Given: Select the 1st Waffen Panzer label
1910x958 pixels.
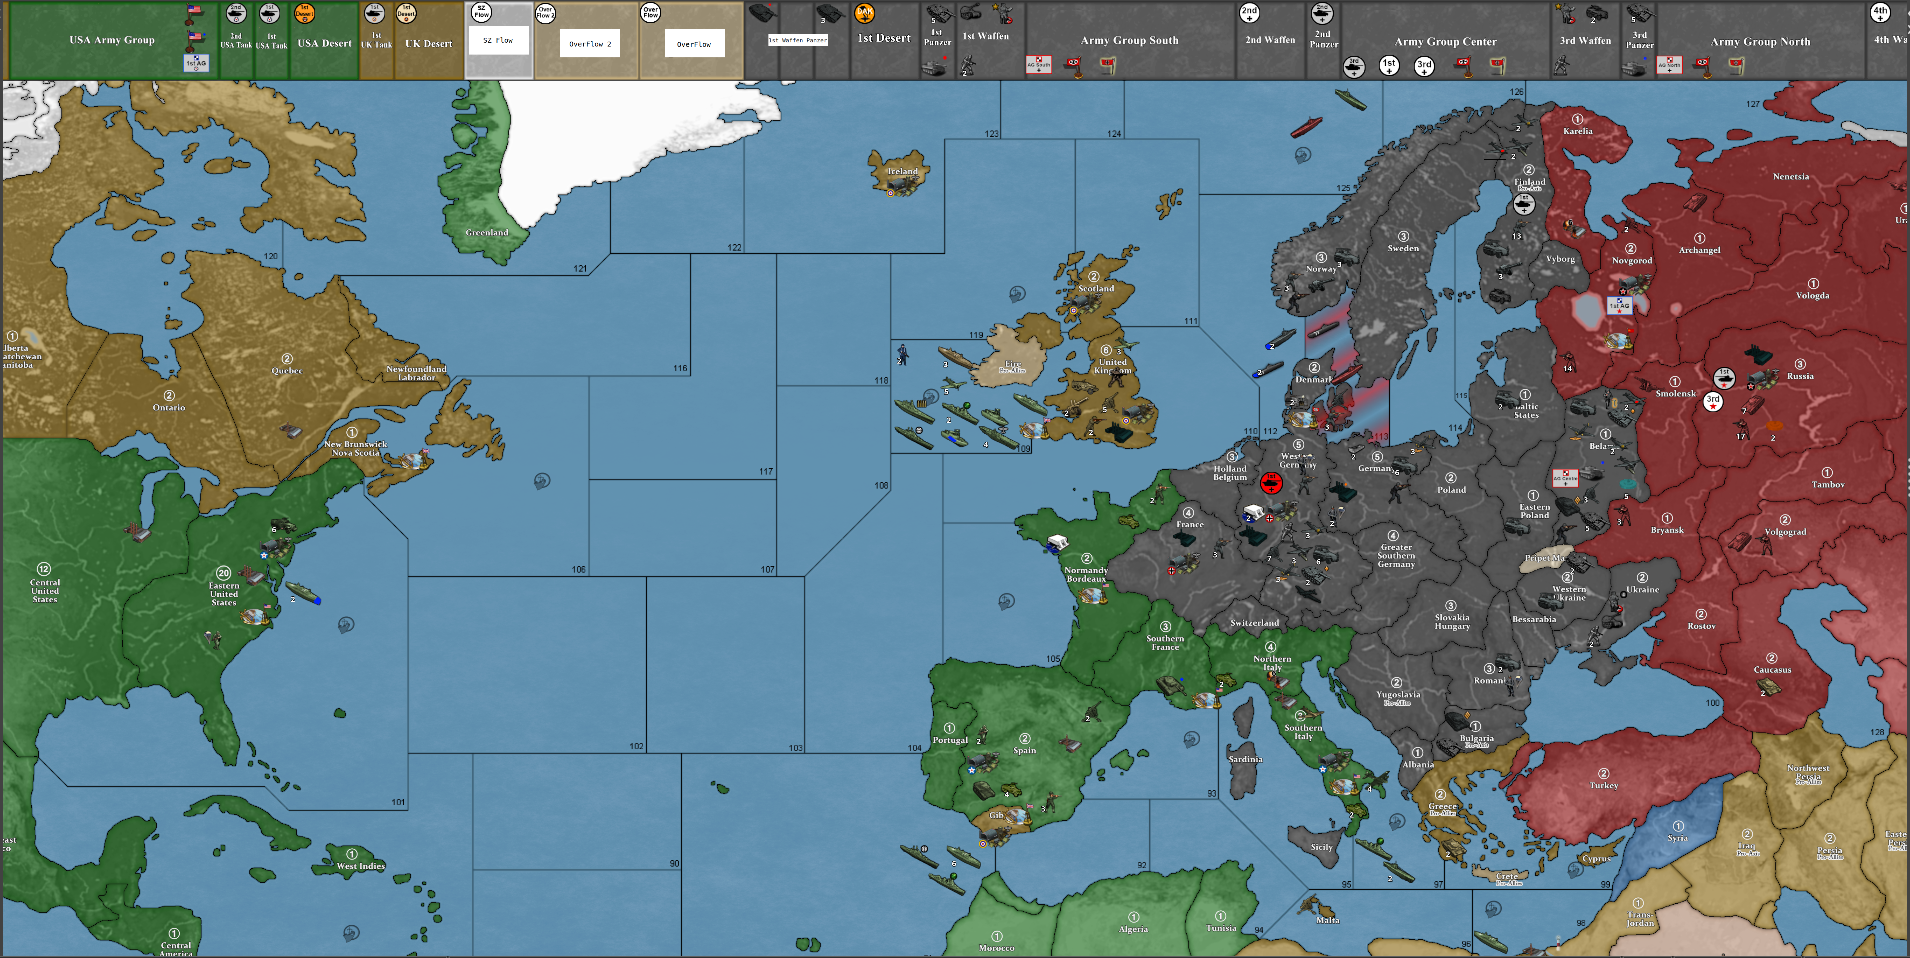Looking at the screenshot, I should 798,40.
